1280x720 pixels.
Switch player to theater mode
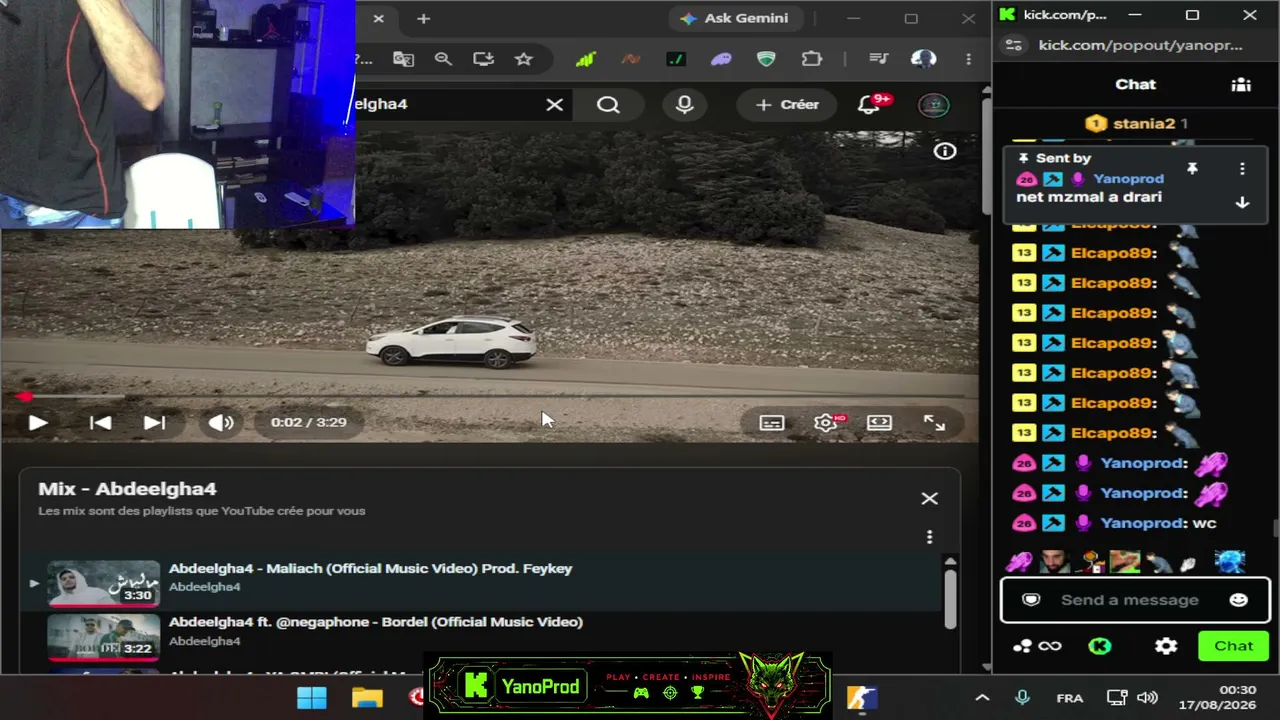tap(879, 423)
